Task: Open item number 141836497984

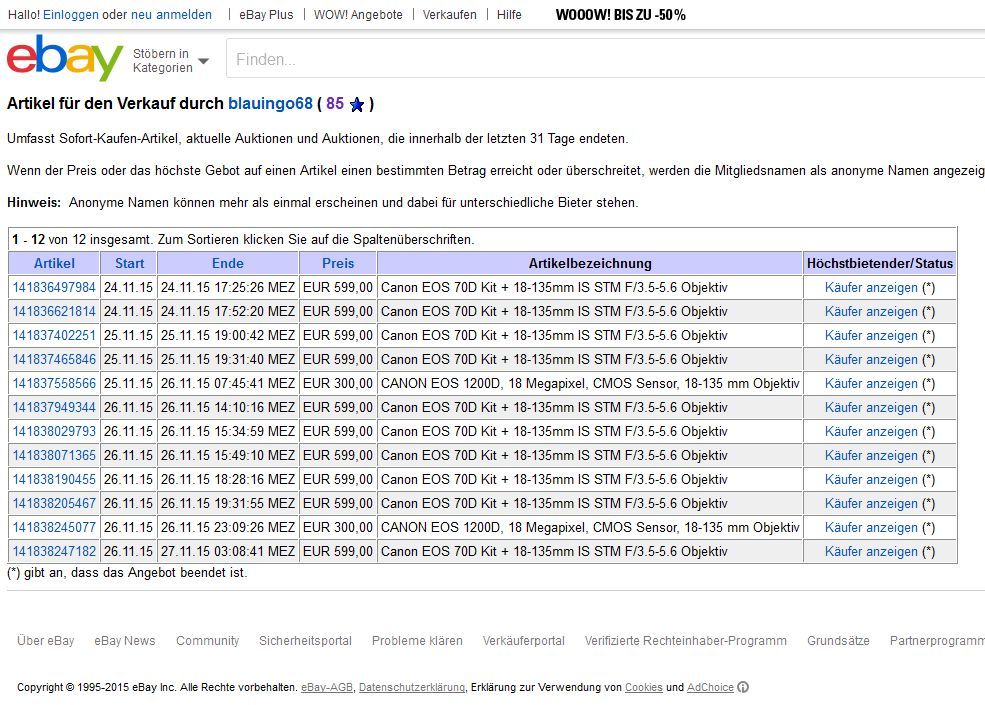Action: [x=54, y=287]
